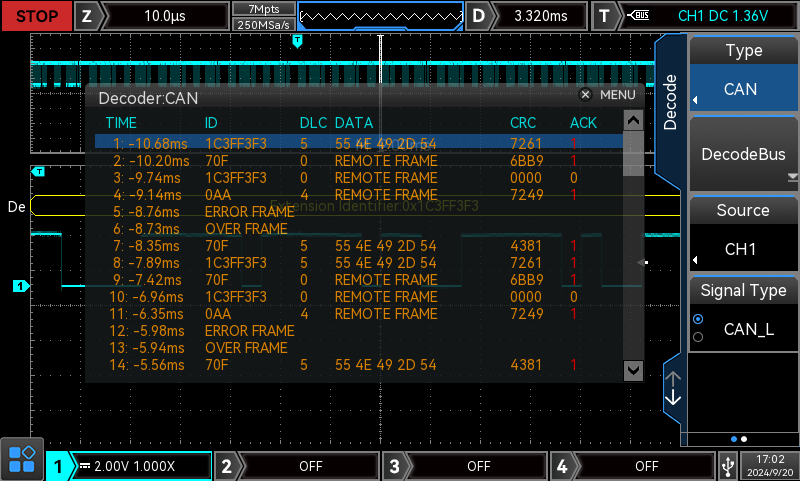Image resolution: width=800 pixels, height=481 pixels.
Task: Click the Z zoom timebase icon
Action: click(x=87, y=16)
